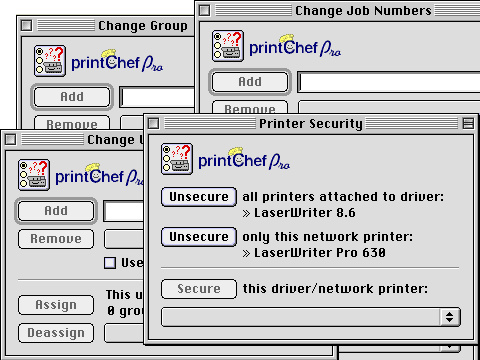
Task: Click Remove button in Change Group window
Action: click(72, 123)
